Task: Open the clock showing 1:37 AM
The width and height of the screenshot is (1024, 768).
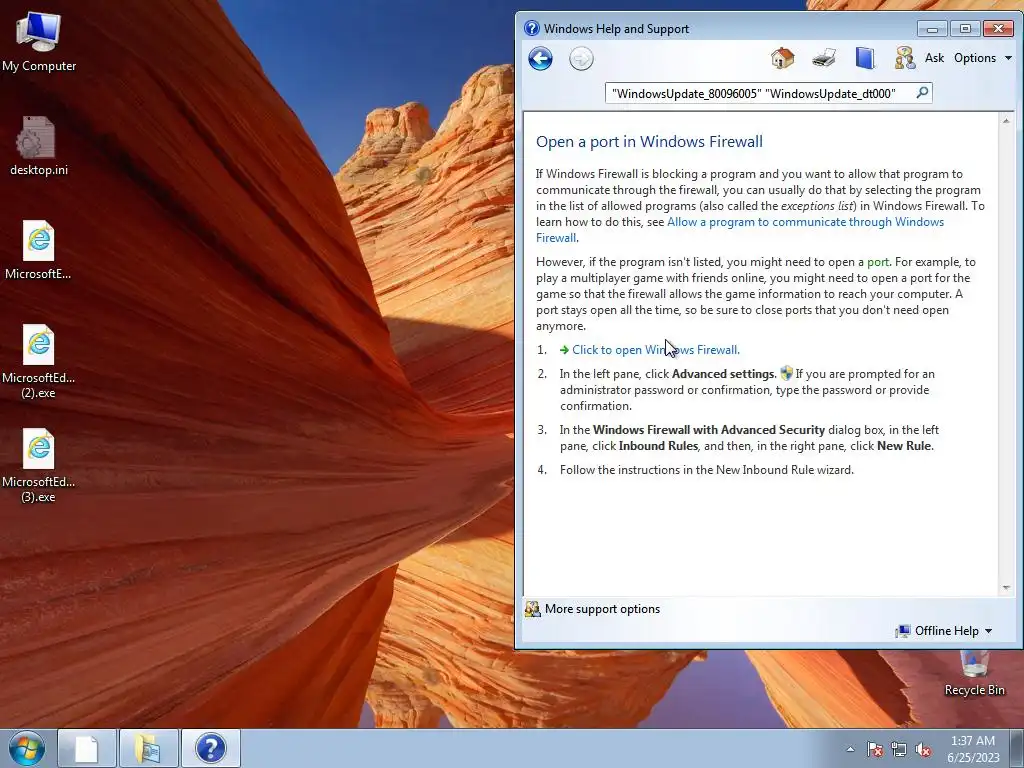Action: coord(973,749)
